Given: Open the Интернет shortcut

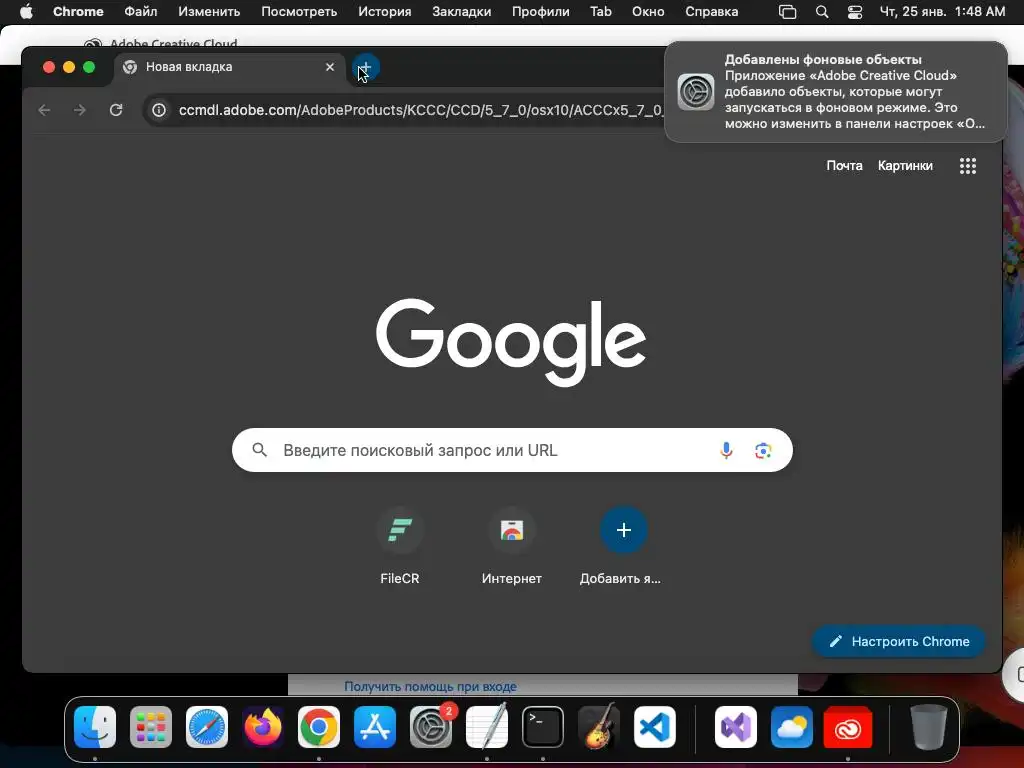Looking at the screenshot, I should [512, 547].
